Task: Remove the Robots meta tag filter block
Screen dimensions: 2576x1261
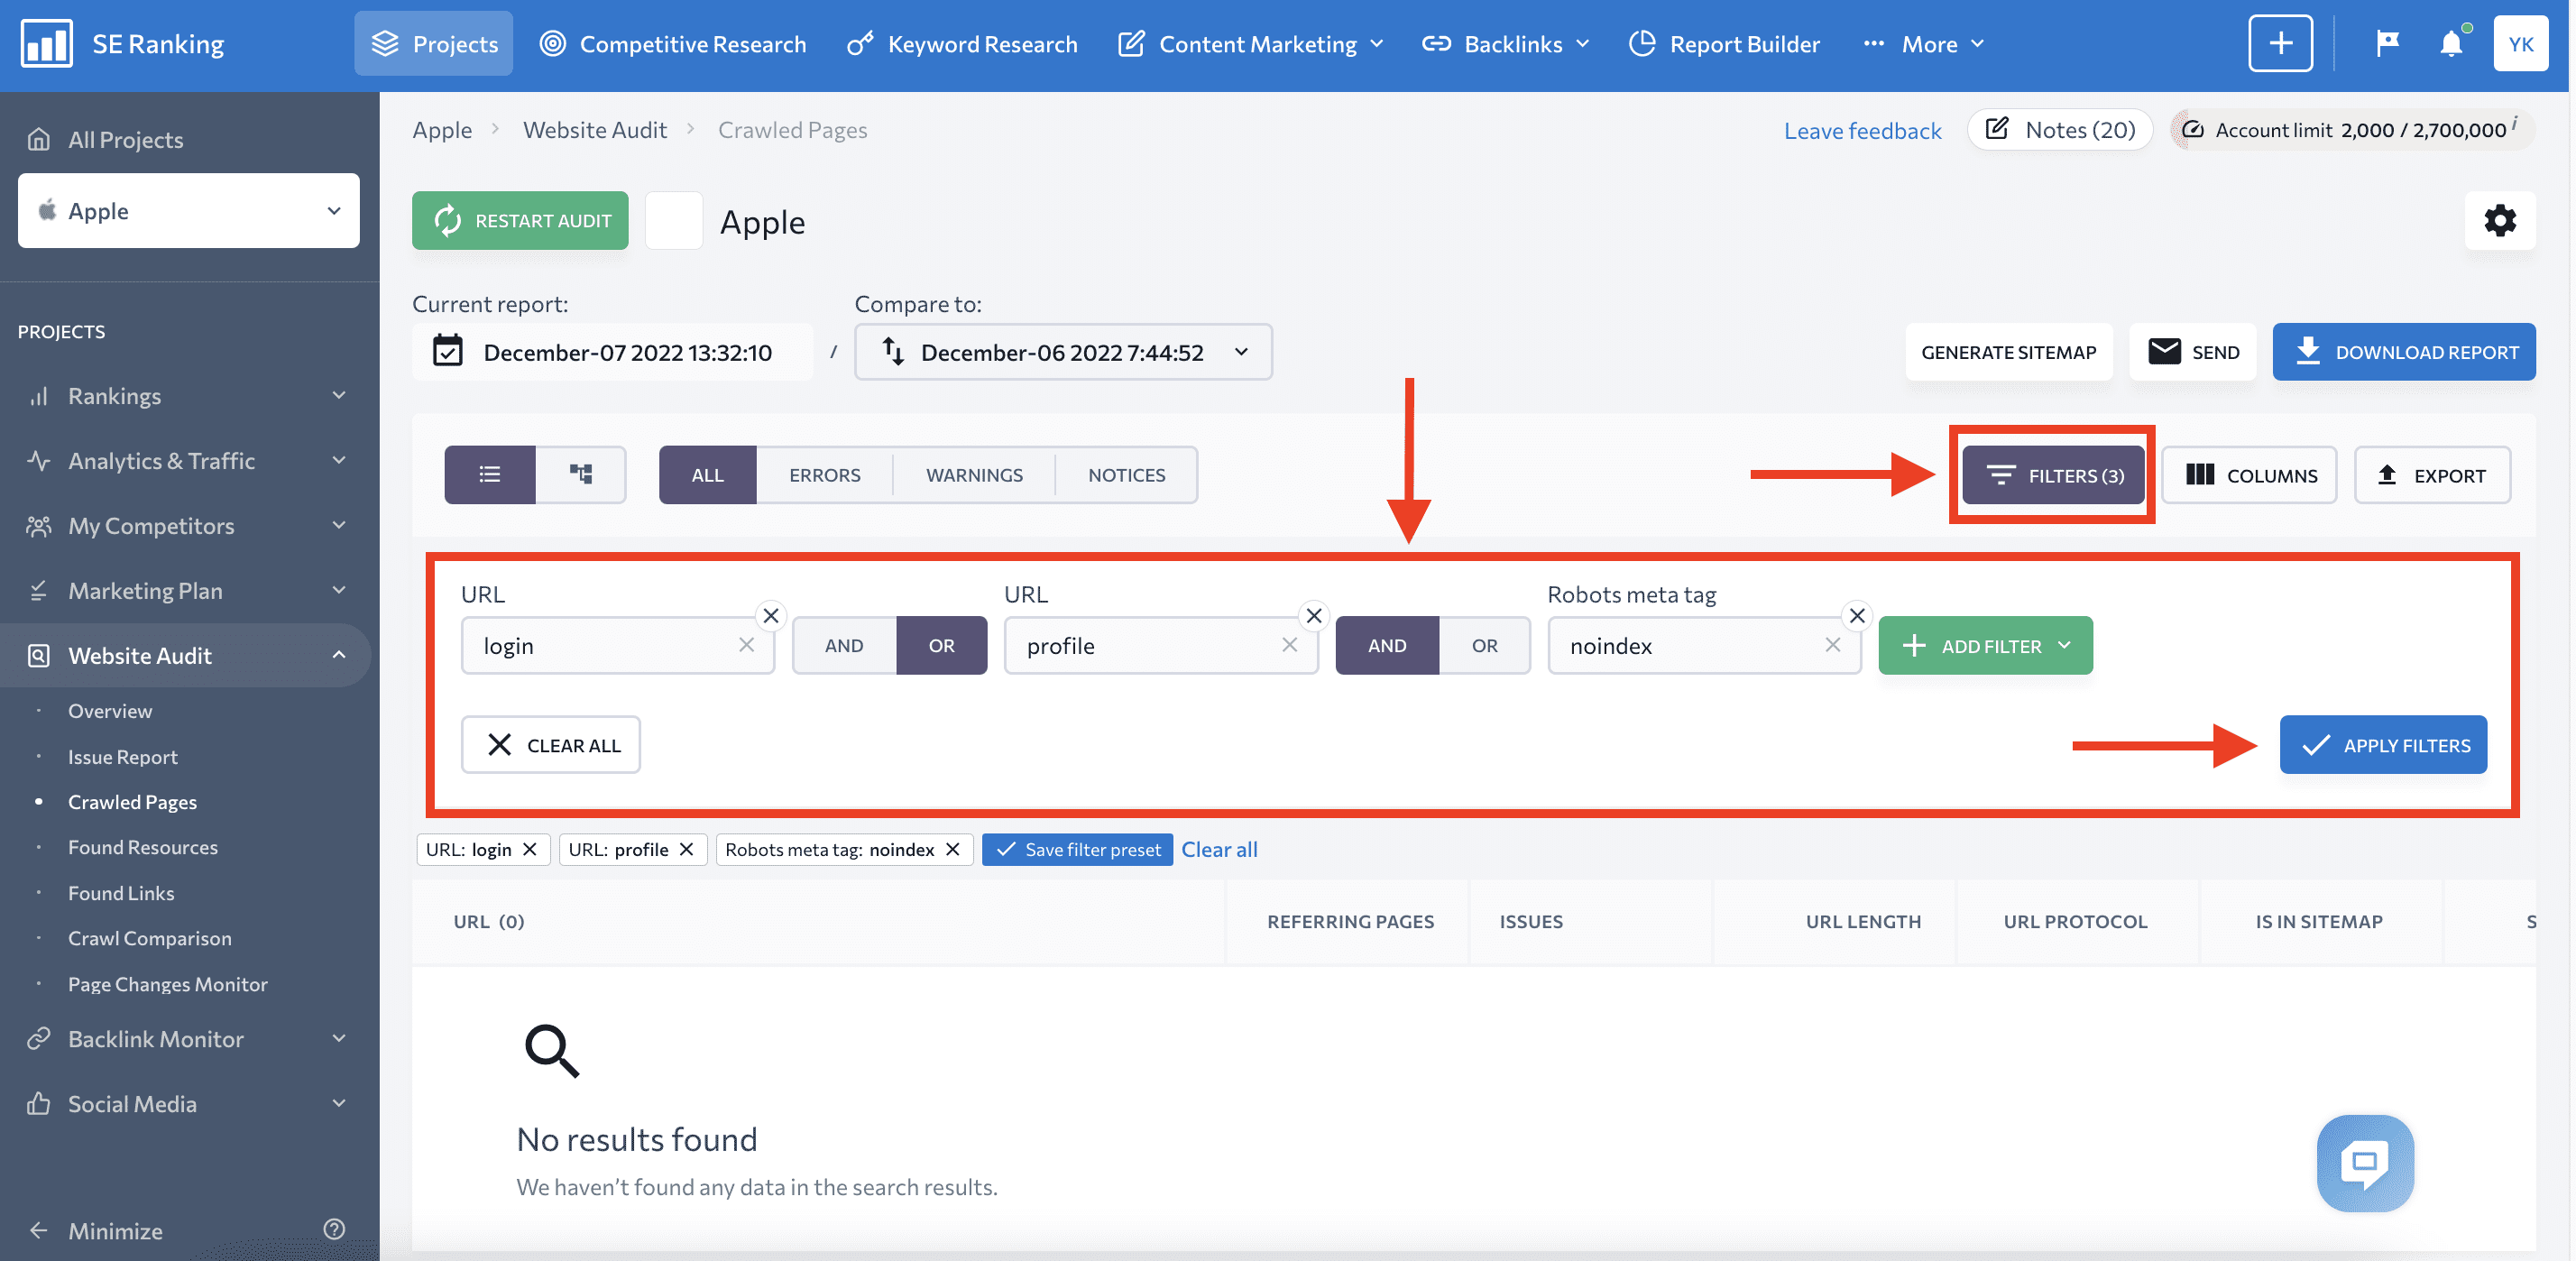Action: point(1857,616)
